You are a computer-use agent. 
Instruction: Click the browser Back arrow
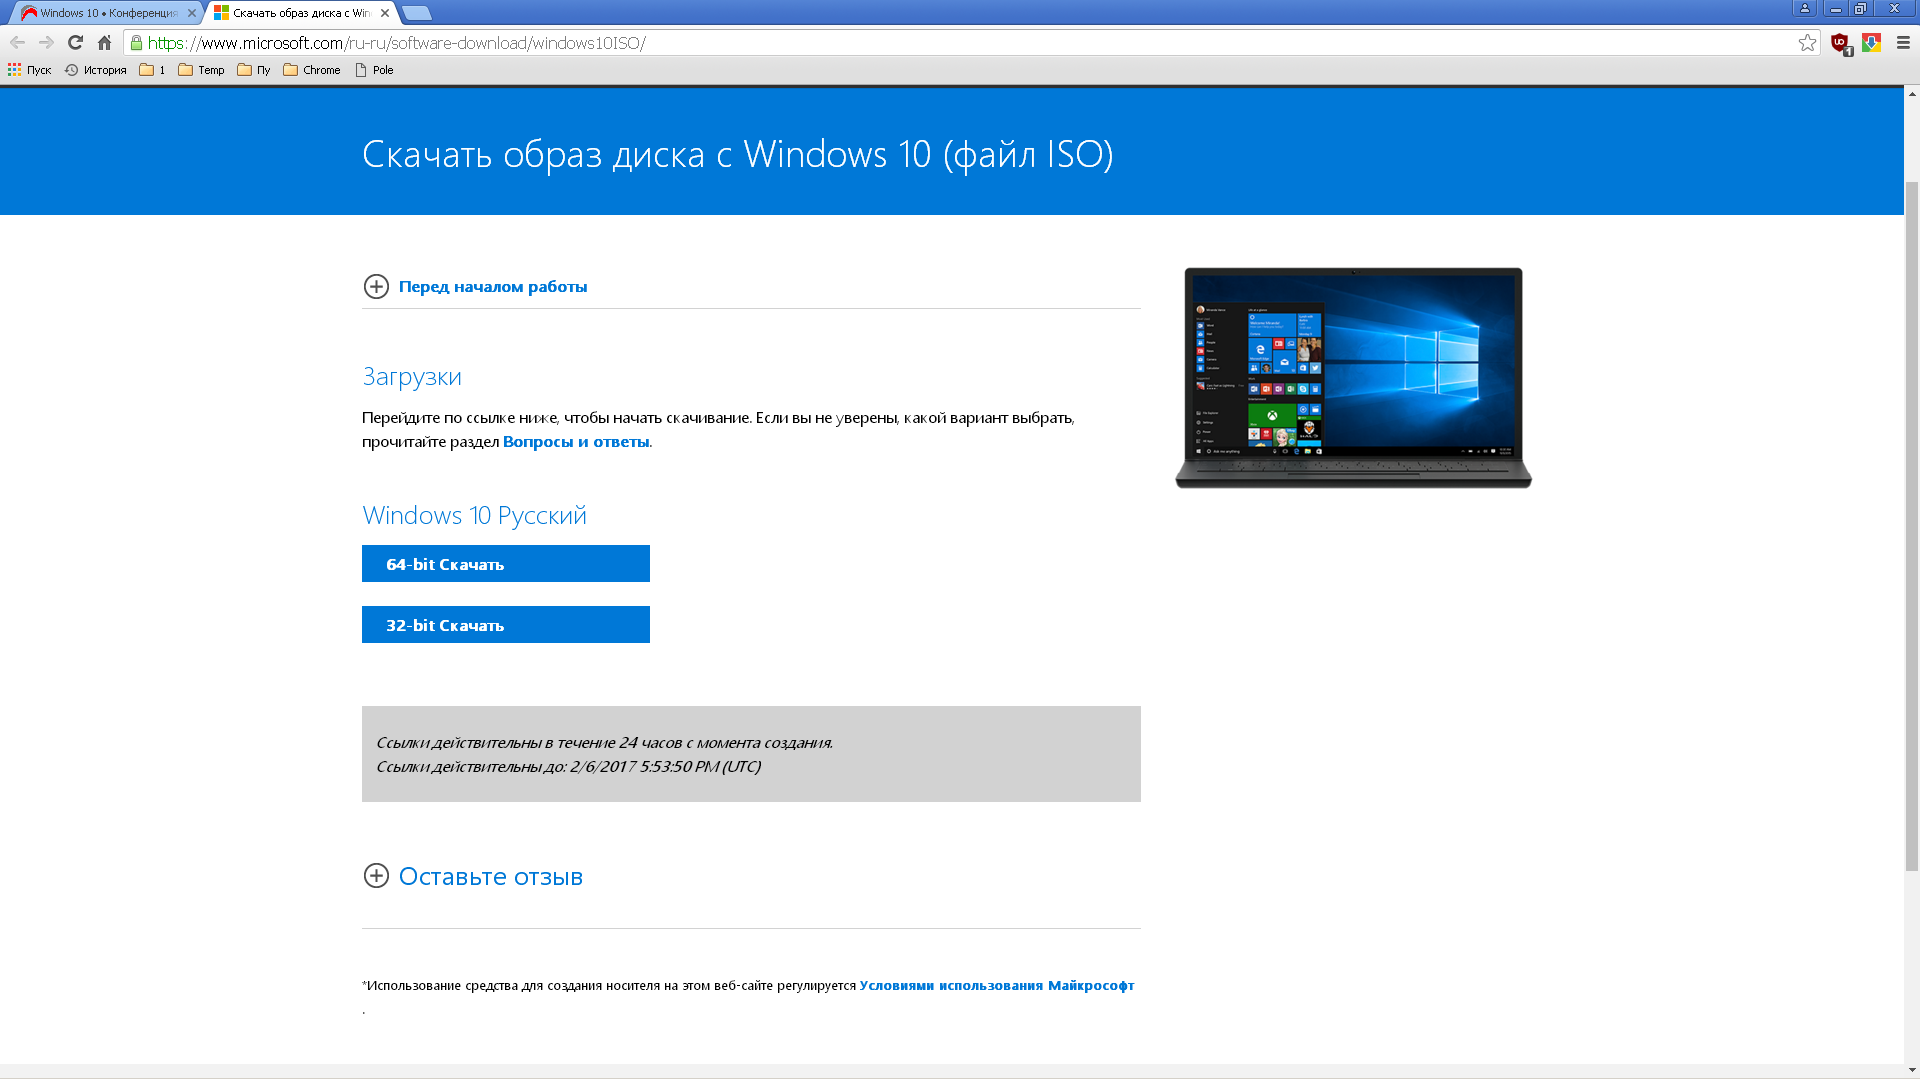pyautogui.click(x=17, y=42)
